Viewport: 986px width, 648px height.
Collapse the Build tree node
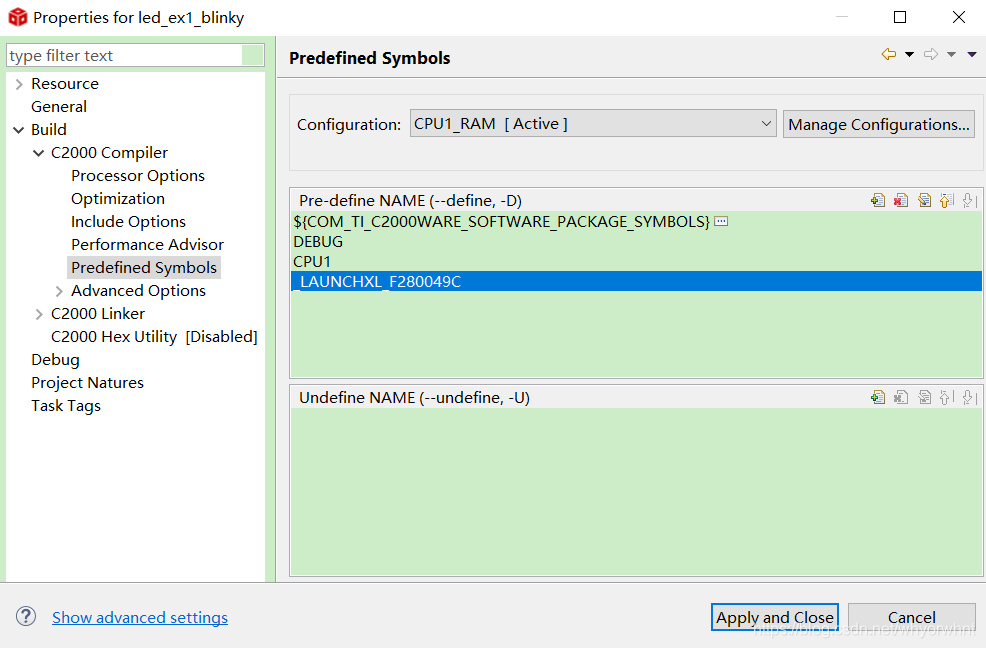pyautogui.click(x=18, y=130)
